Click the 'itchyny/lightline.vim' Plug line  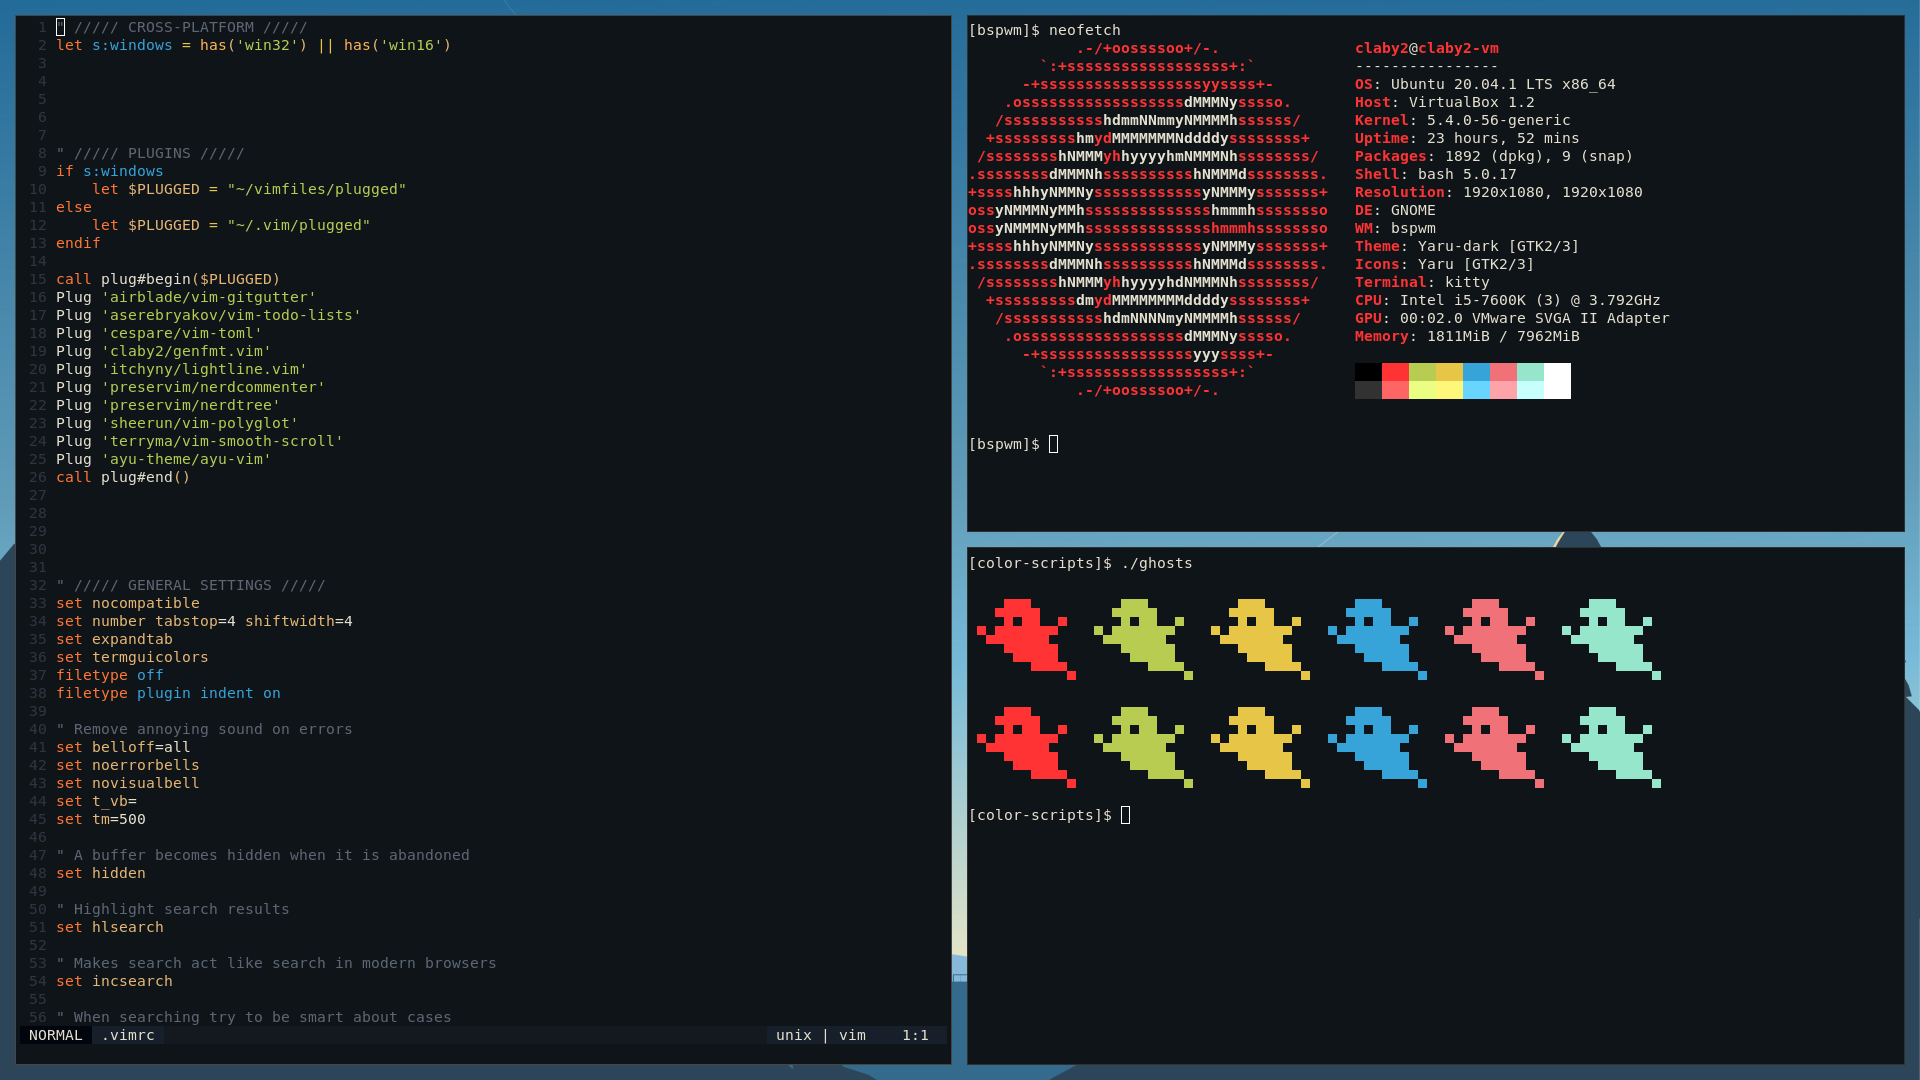(x=182, y=369)
